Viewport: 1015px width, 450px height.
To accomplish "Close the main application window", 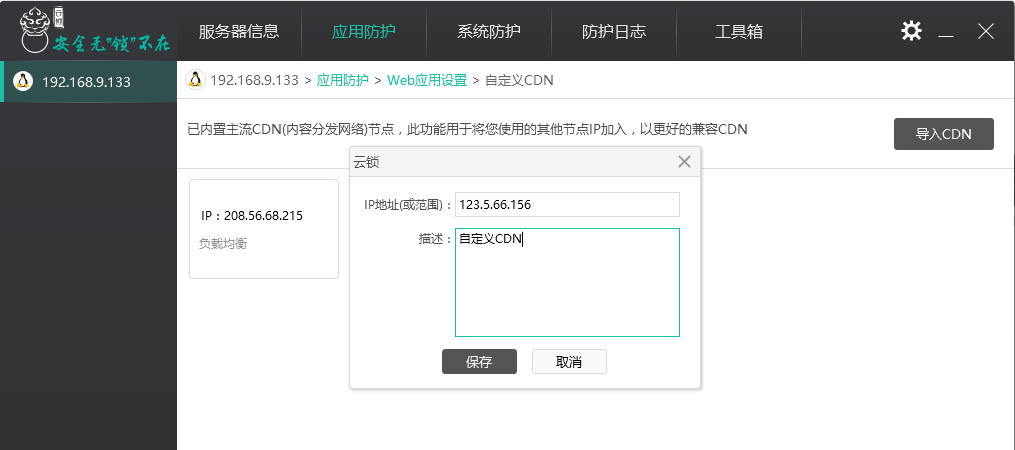I will [986, 30].
